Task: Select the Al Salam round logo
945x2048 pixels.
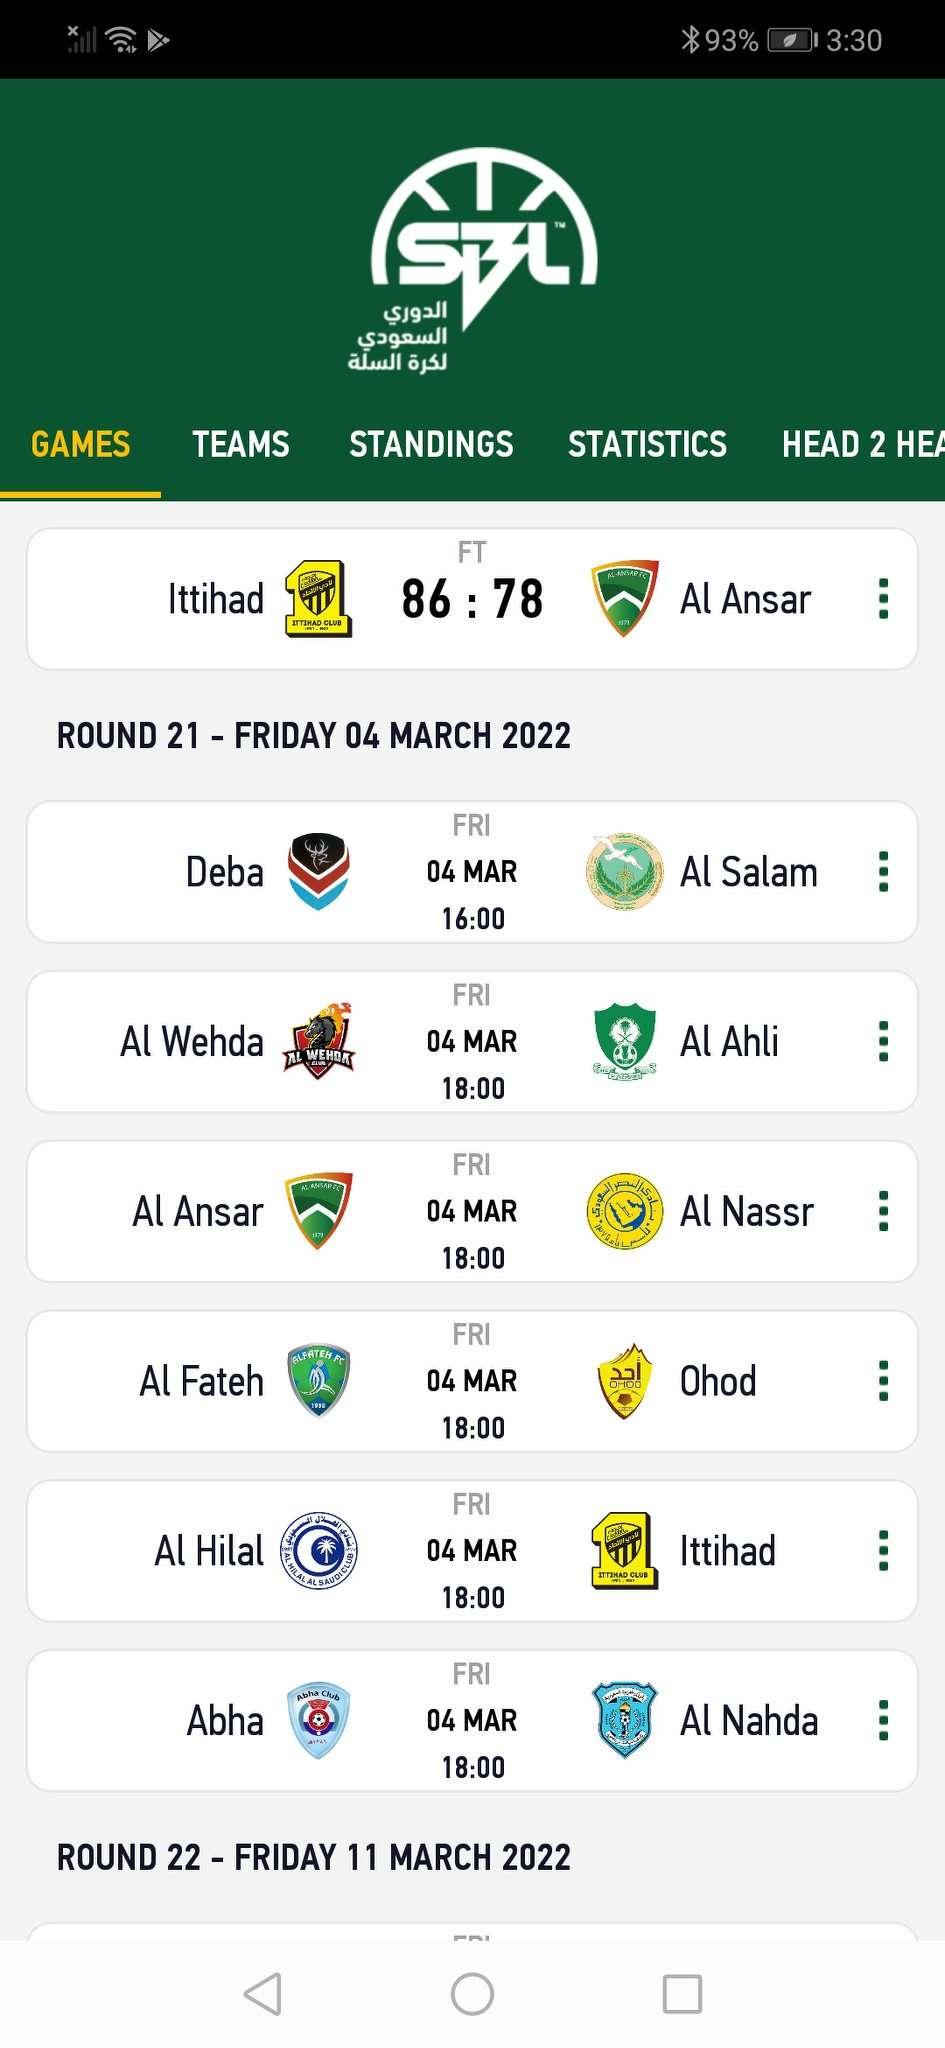Action: [x=624, y=872]
